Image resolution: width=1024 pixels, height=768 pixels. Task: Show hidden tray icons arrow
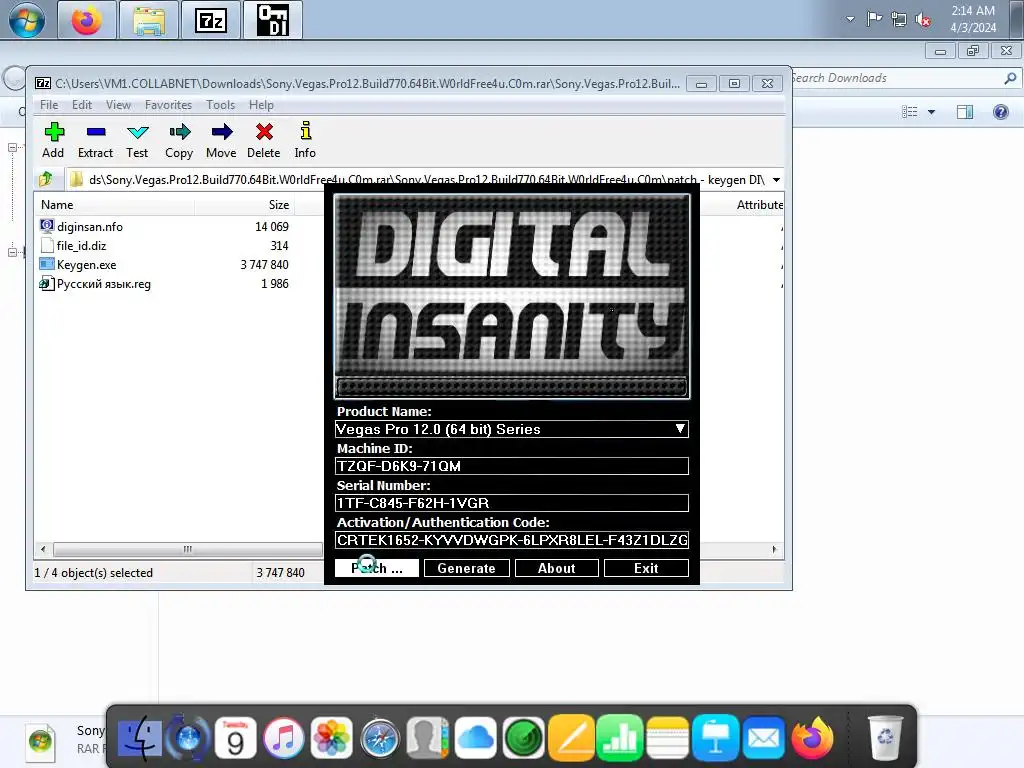click(850, 19)
